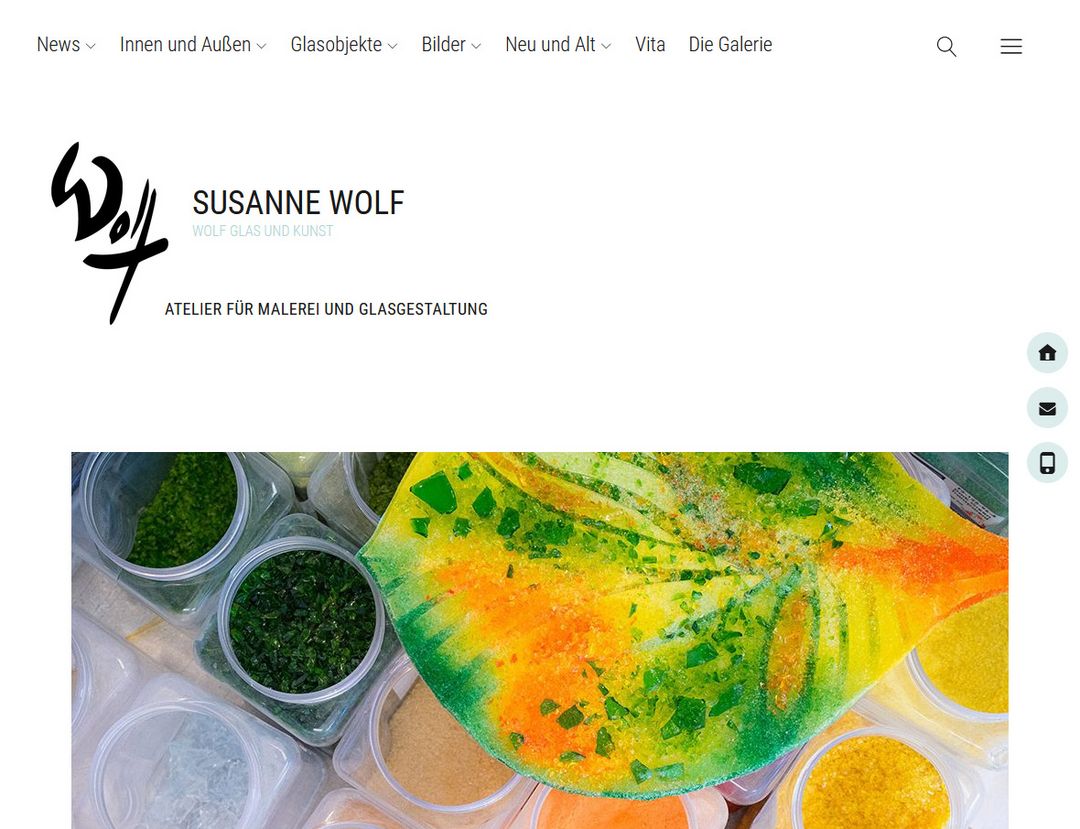The image size is (1080, 829).
Task: Open the search magnifier icon
Action: [x=946, y=46]
